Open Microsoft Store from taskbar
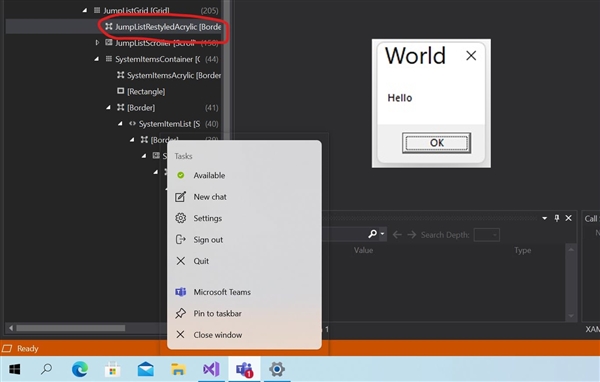The image size is (600, 382). [112, 369]
